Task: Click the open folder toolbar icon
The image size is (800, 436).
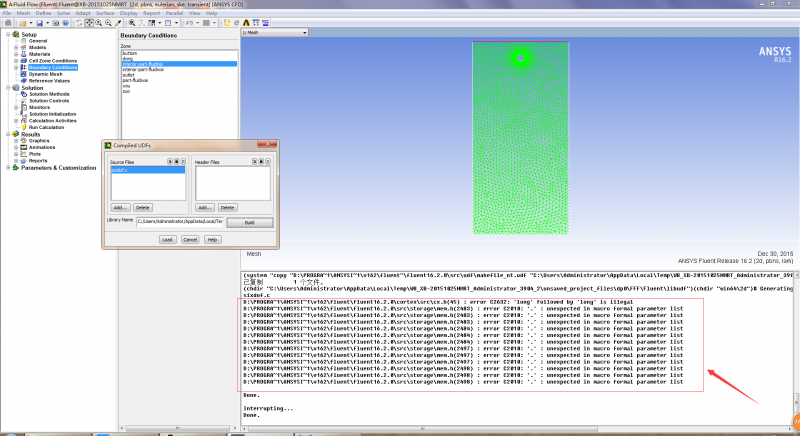Action: (21, 21)
